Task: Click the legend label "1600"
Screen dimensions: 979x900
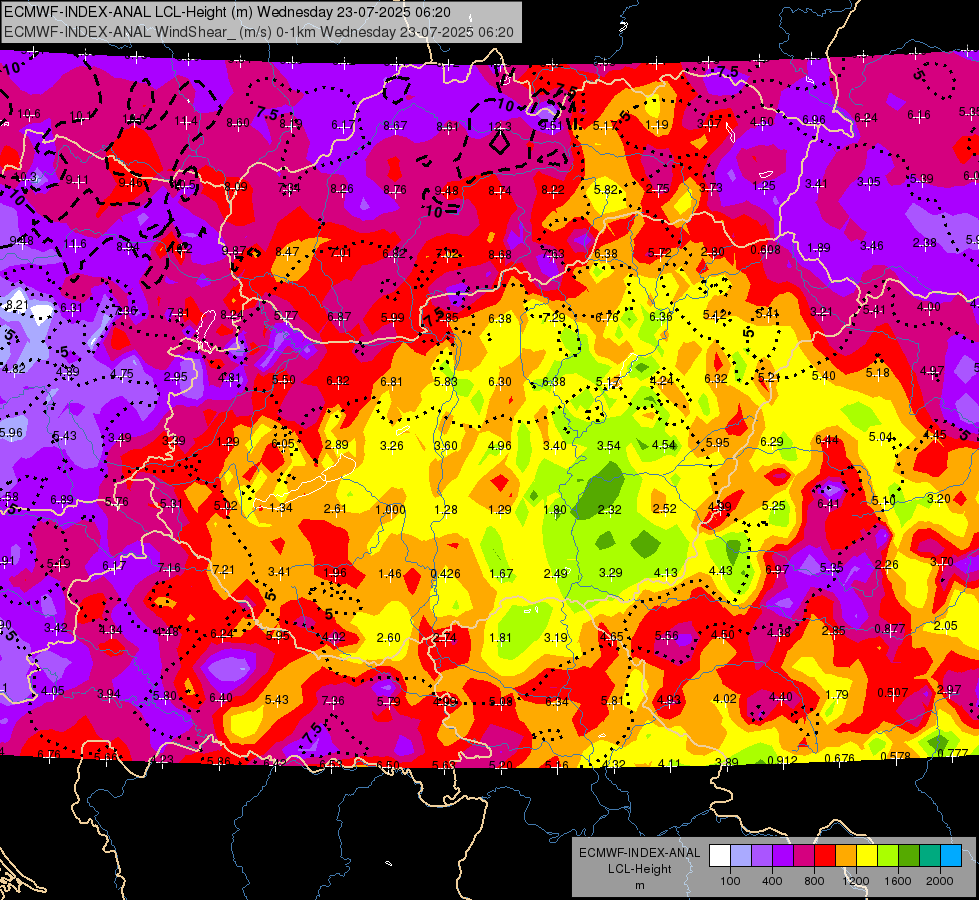Action: [x=898, y=881]
